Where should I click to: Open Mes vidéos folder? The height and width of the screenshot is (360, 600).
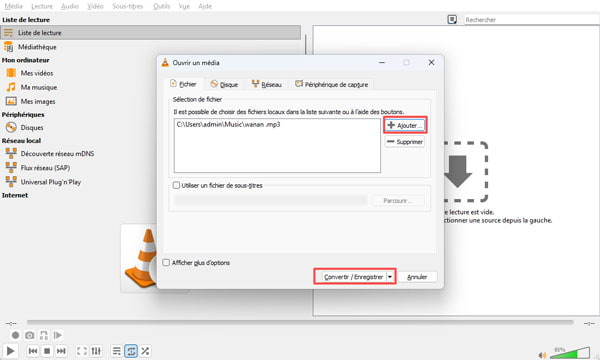pos(37,73)
